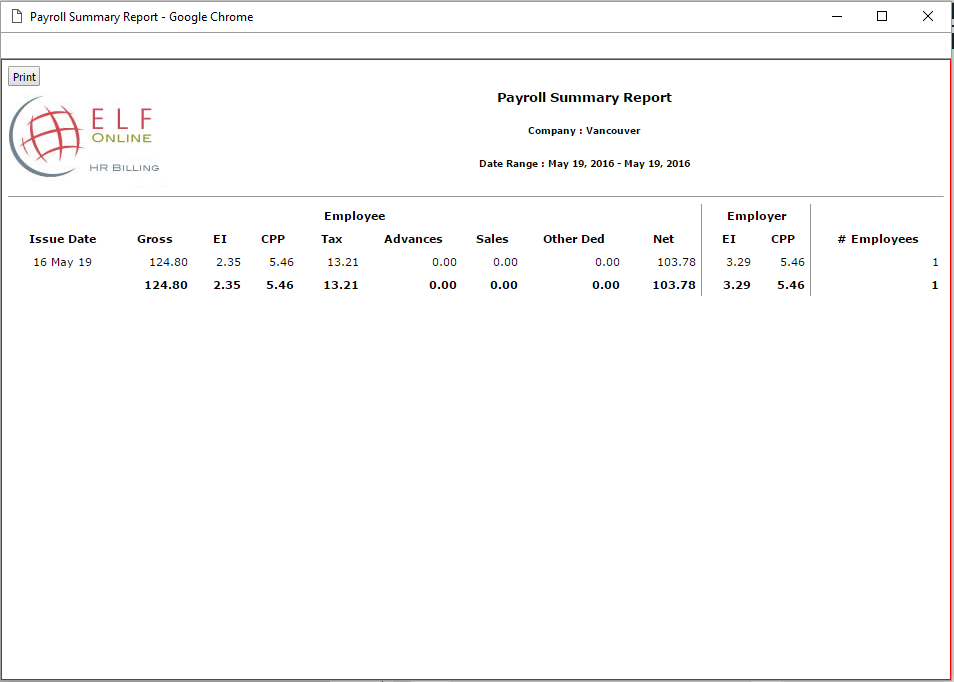Click the non-bold 2.35 employee EI value
This screenshot has height=682, width=954.
pos(228,262)
